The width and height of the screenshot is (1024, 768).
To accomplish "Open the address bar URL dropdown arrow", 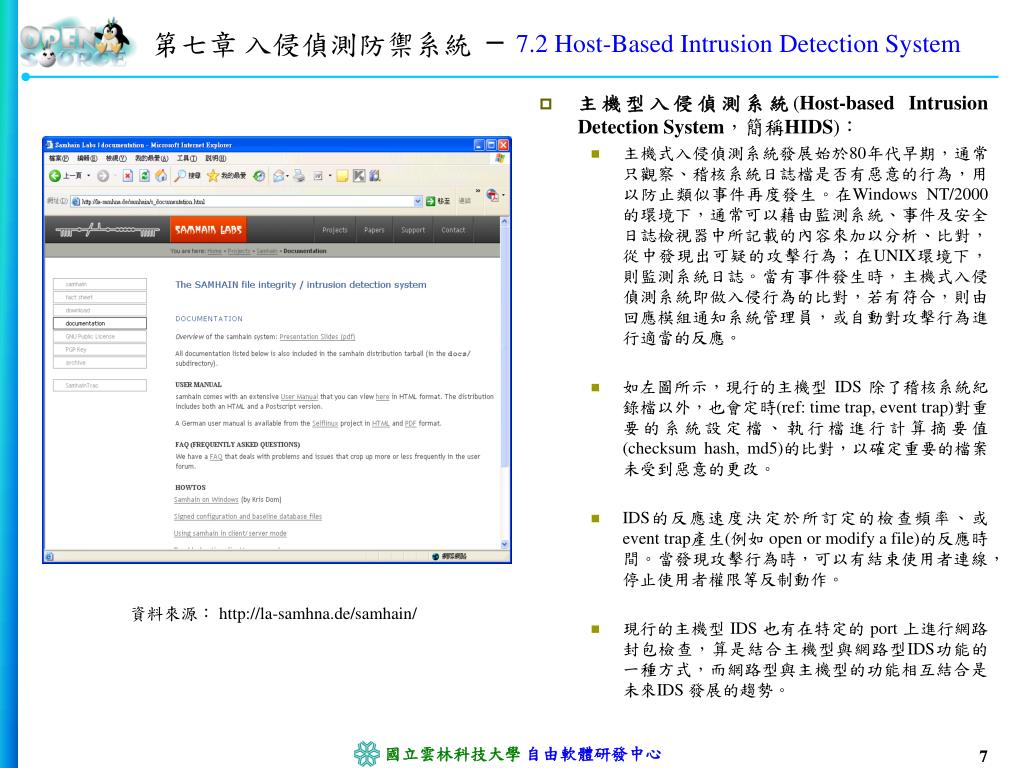I will pos(419,201).
